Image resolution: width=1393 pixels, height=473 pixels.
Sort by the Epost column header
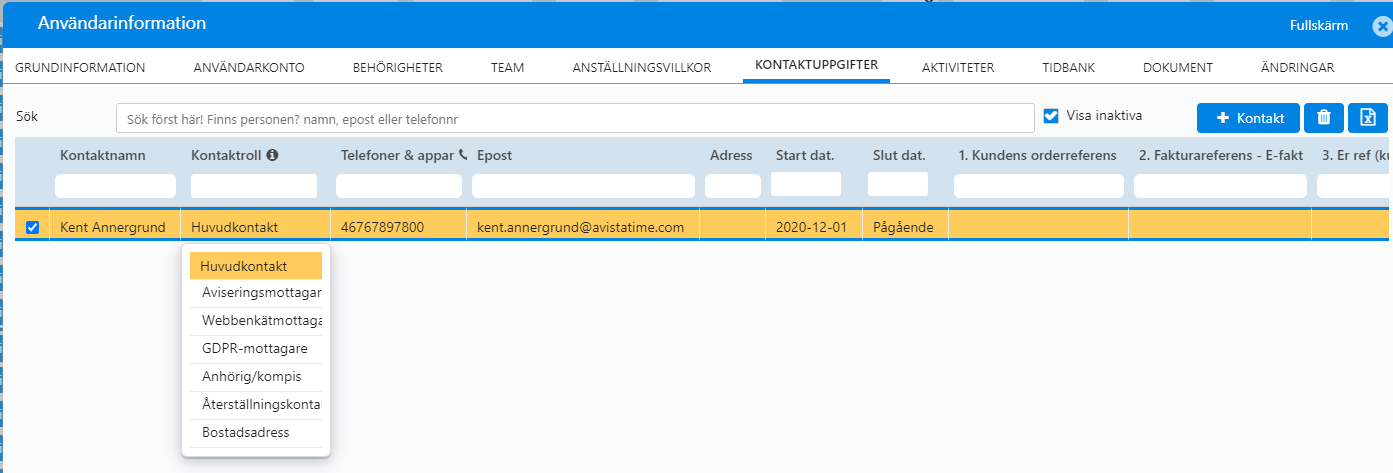pyautogui.click(x=494, y=155)
